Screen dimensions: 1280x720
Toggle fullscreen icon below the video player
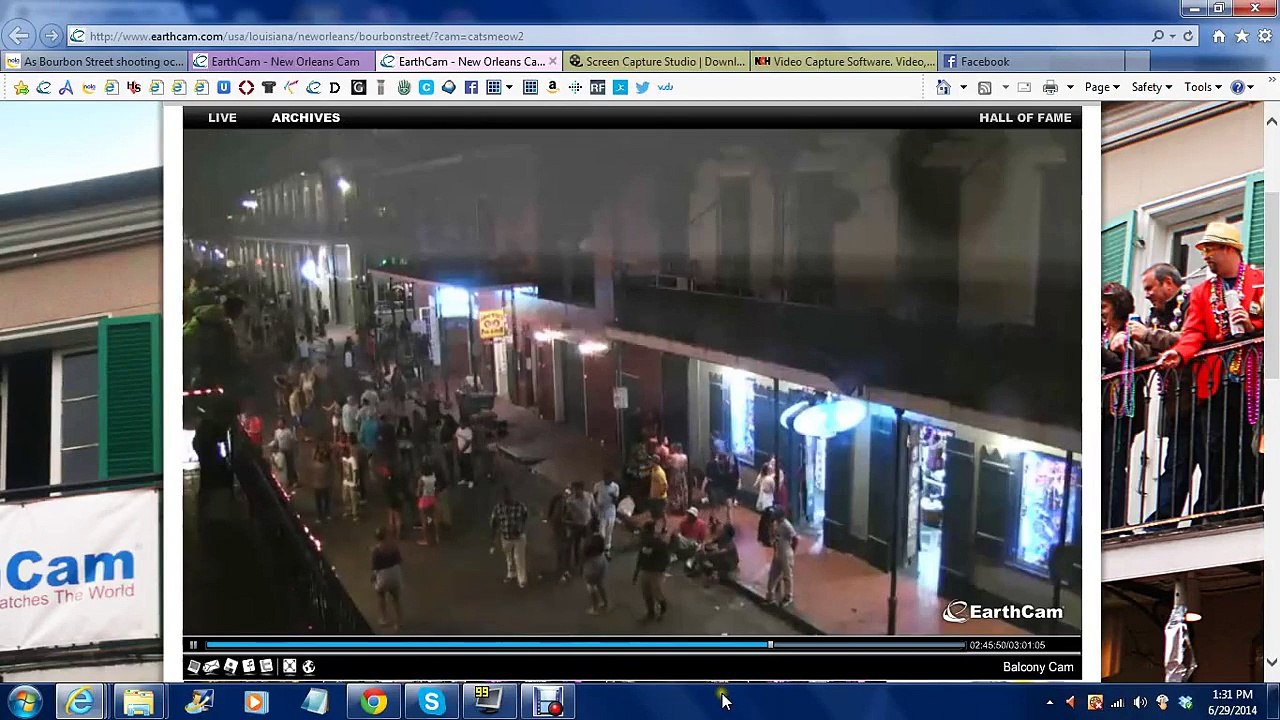289,666
